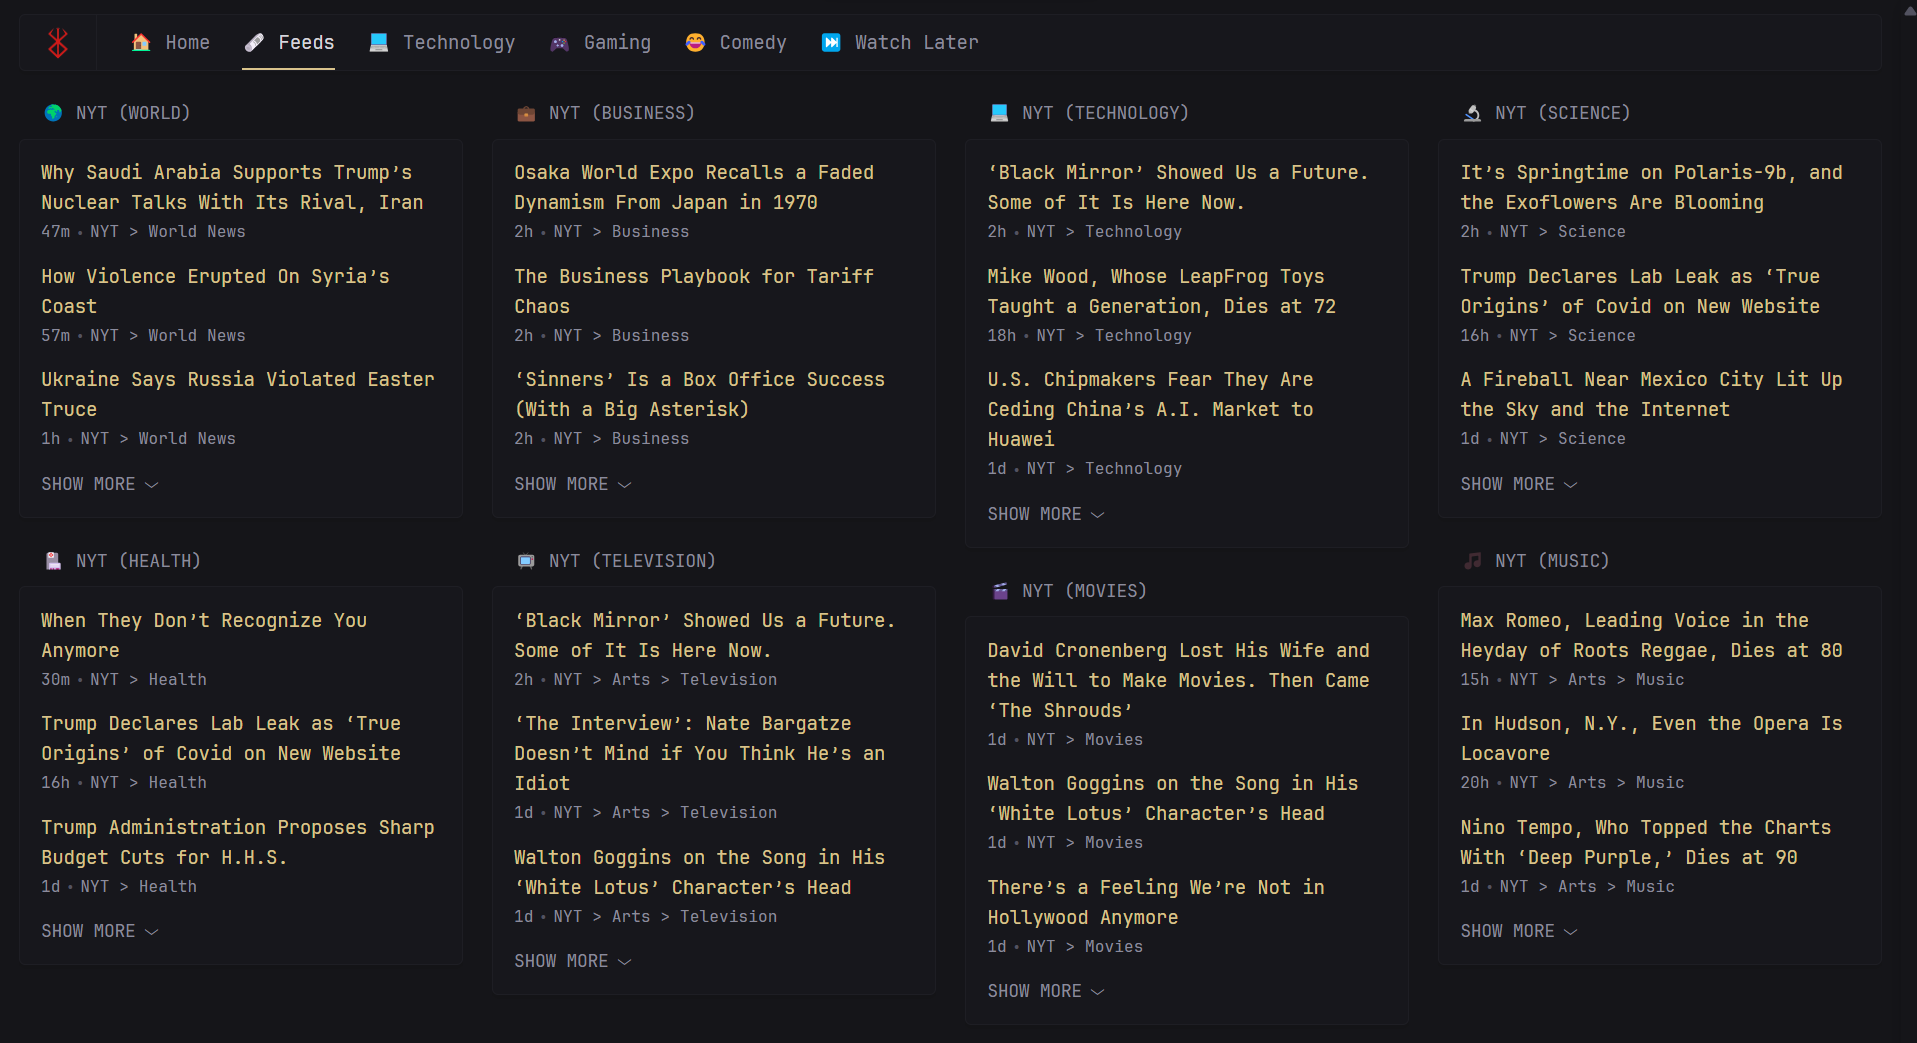Viewport: 1917px width, 1043px height.
Task: Go to the Watch Later tab
Action: [900, 42]
